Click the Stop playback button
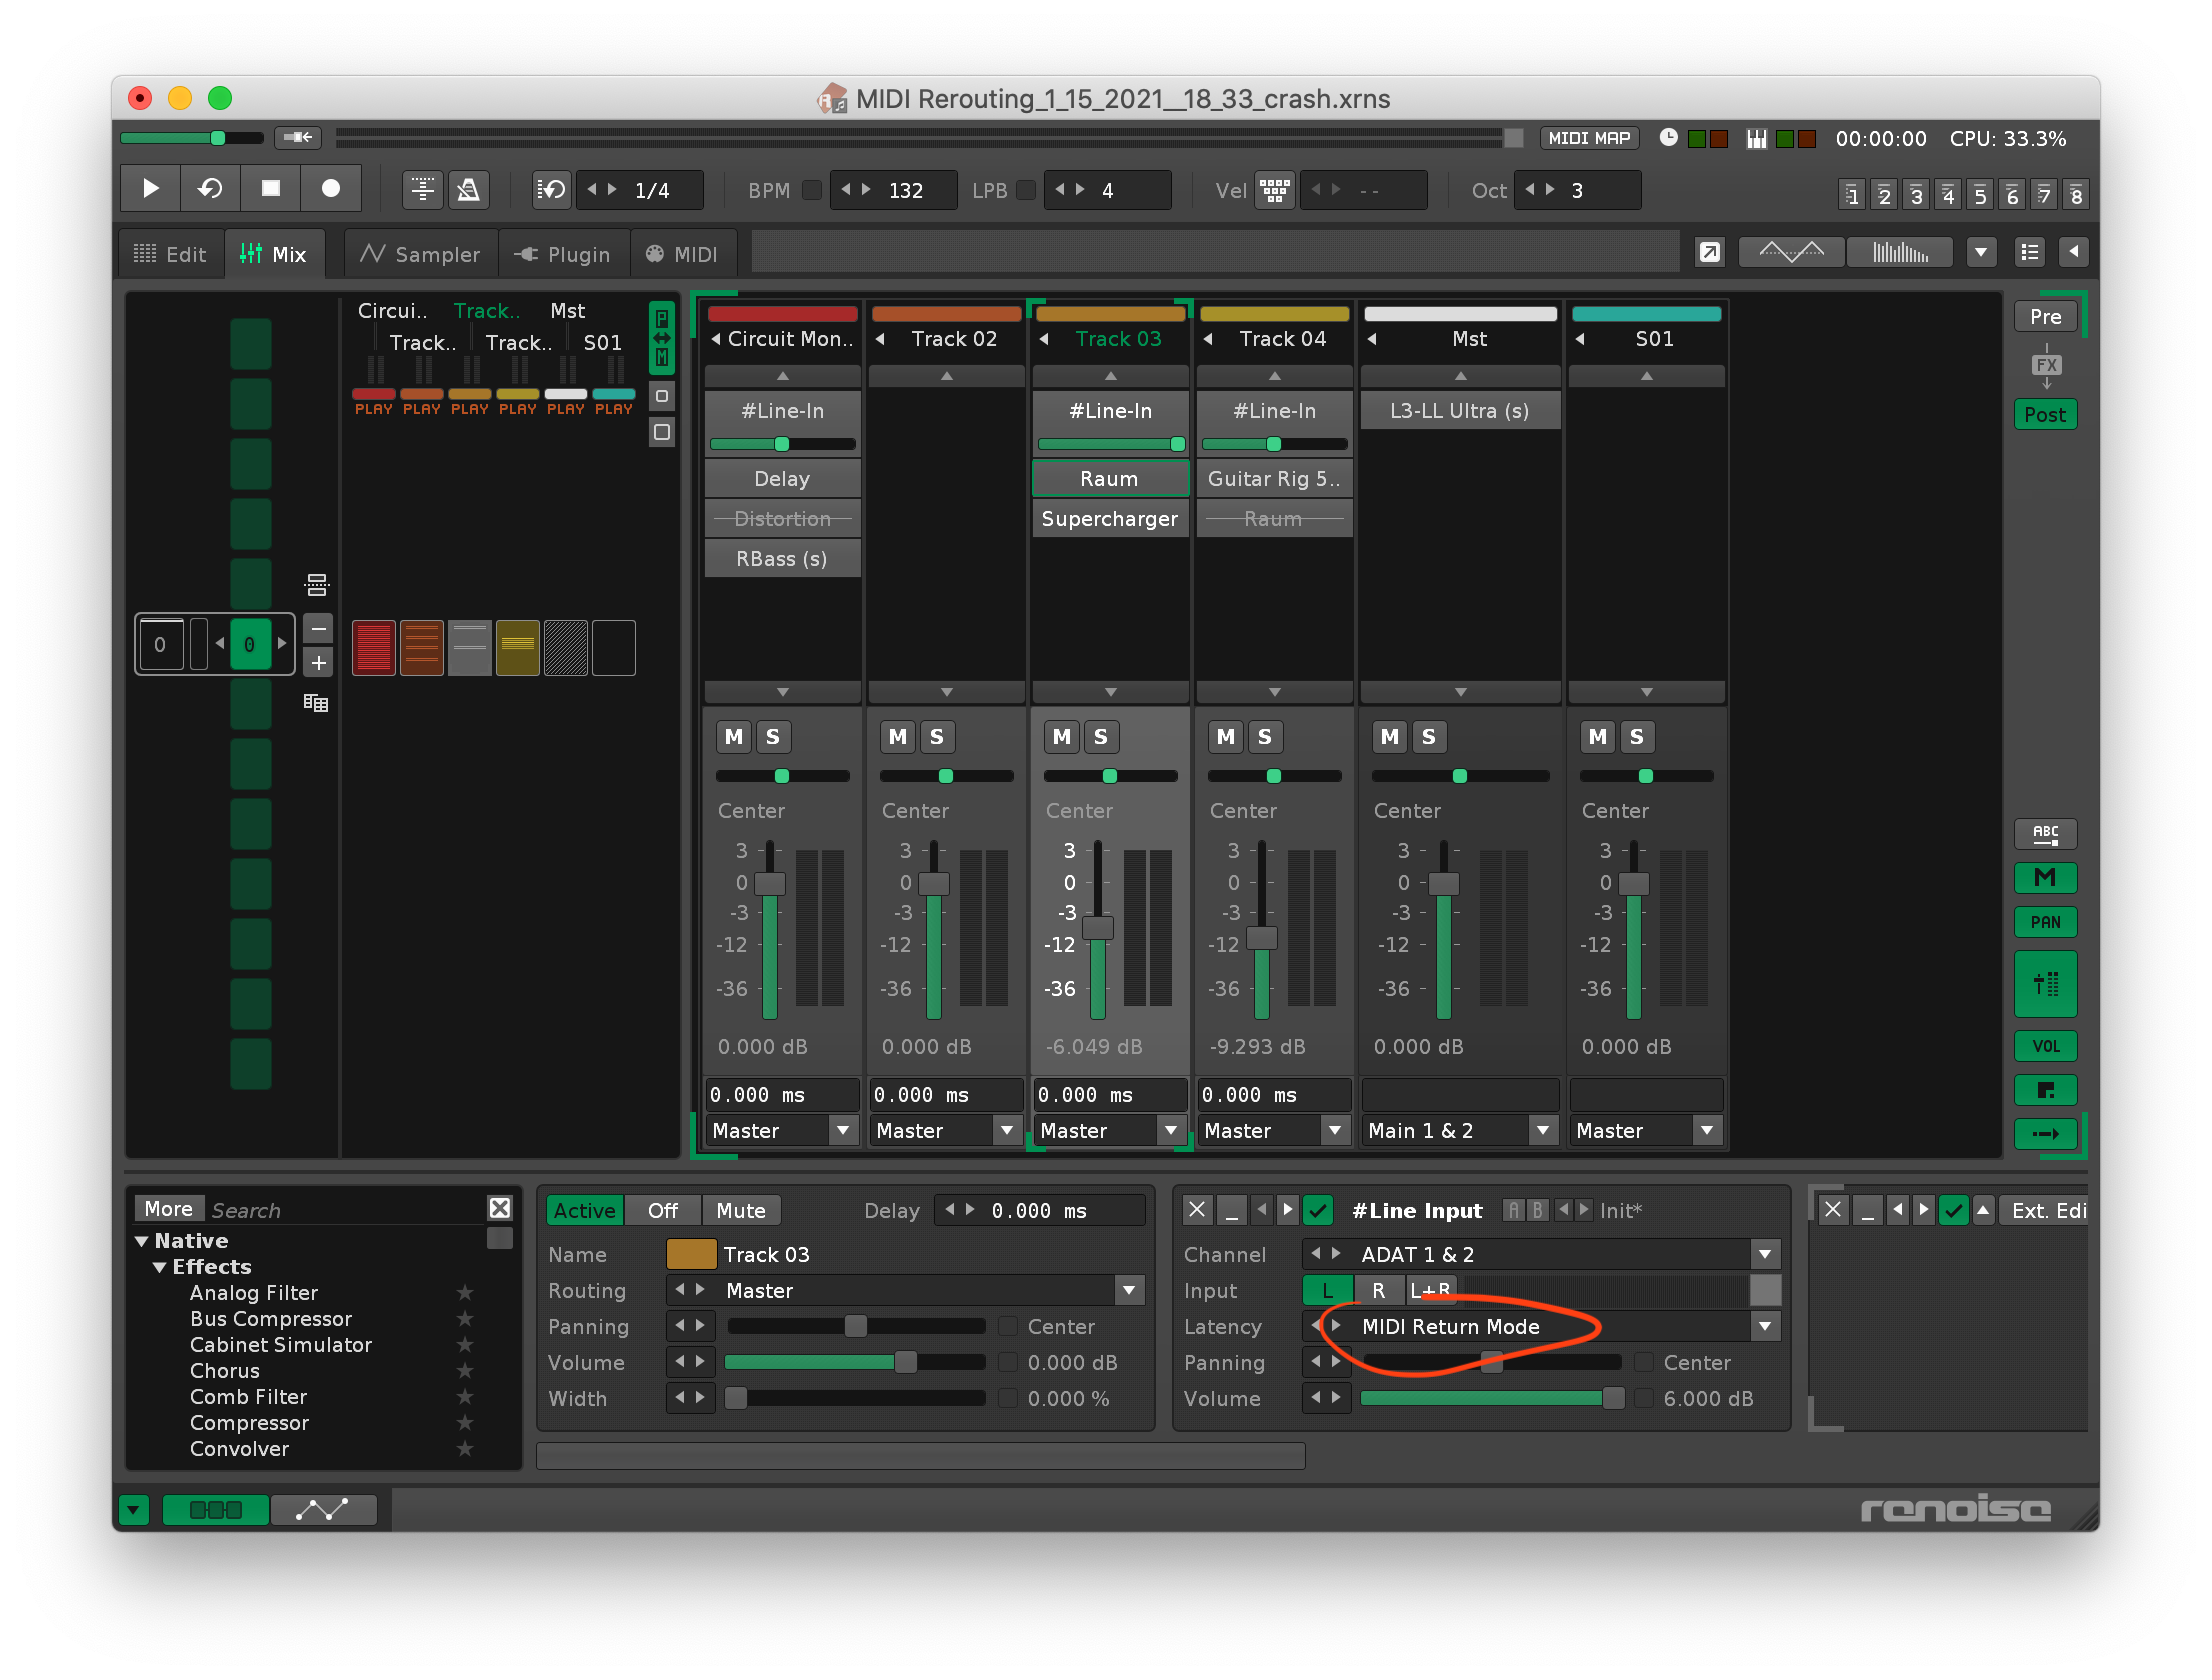Image resolution: width=2212 pixels, height=1680 pixels. point(270,189)
